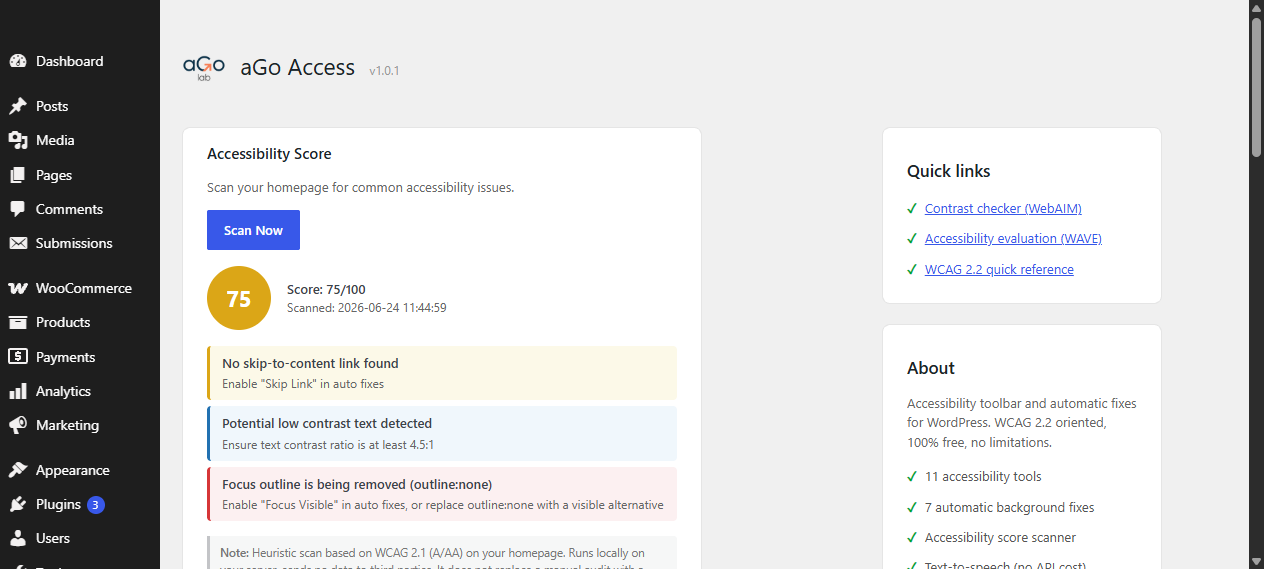Click the yellow 75 score circle

(x=239, y=298)
